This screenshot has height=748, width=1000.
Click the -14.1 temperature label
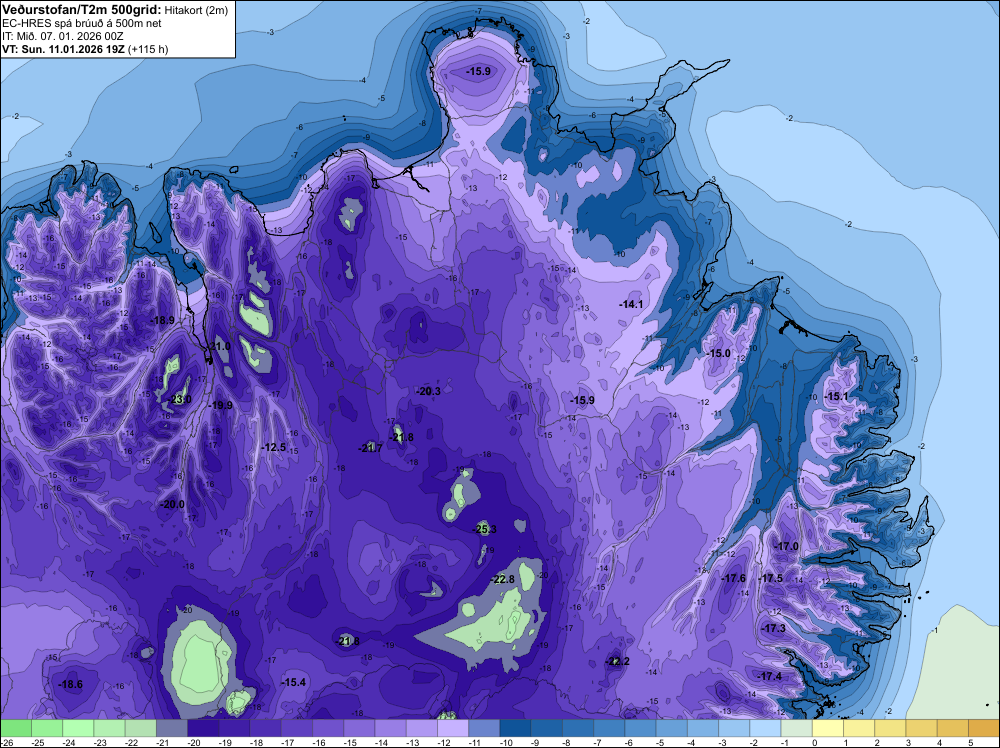tap(631, 305)
